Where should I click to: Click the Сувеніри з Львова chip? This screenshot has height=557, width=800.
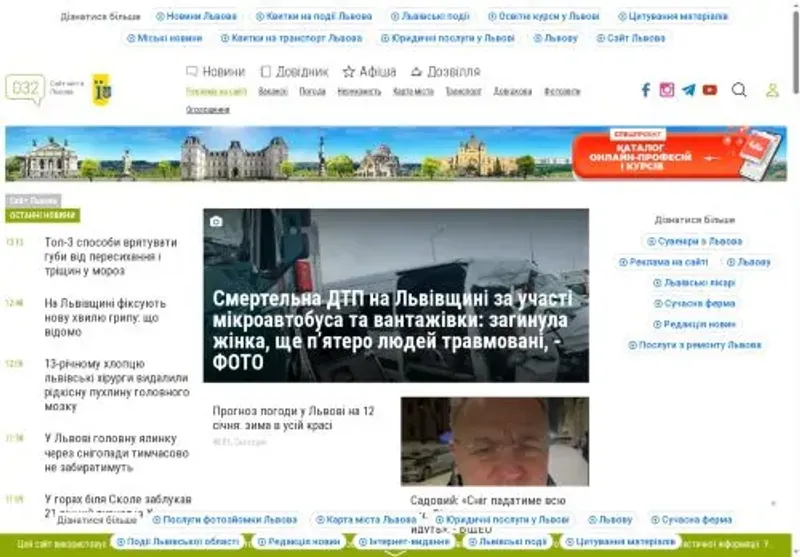pos(694,241)
